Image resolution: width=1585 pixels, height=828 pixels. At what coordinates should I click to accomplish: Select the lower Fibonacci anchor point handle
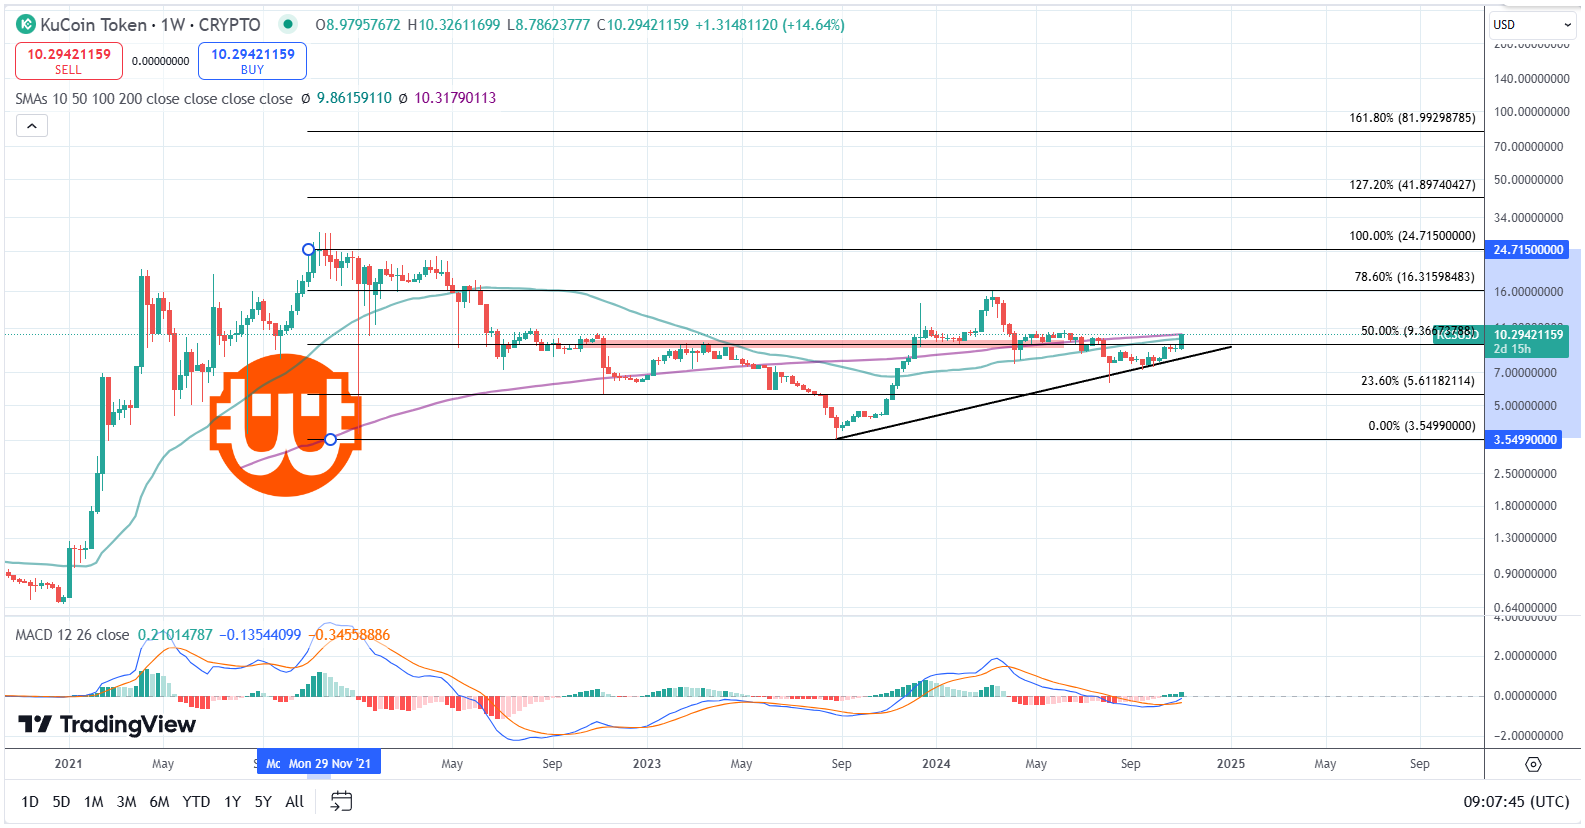coord(330,439)
